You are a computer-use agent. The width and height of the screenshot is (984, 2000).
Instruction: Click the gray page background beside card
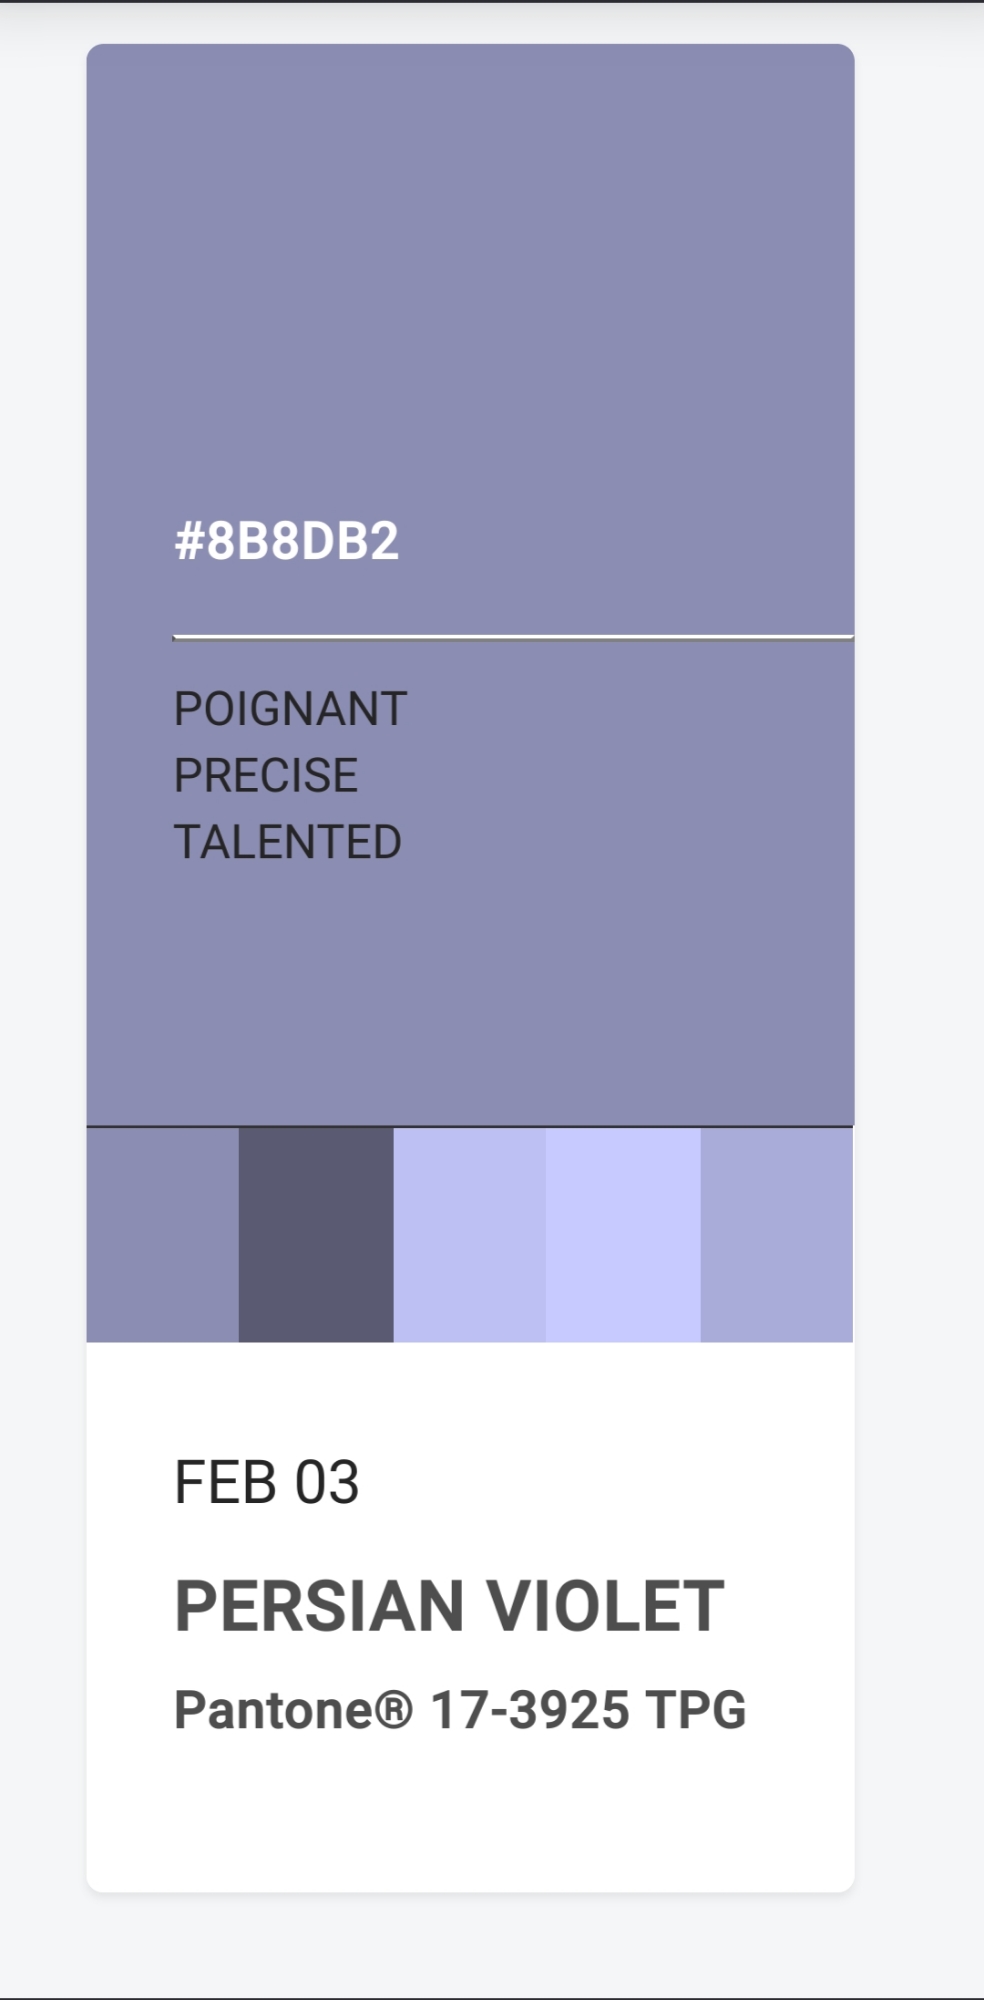(920, 1000)
